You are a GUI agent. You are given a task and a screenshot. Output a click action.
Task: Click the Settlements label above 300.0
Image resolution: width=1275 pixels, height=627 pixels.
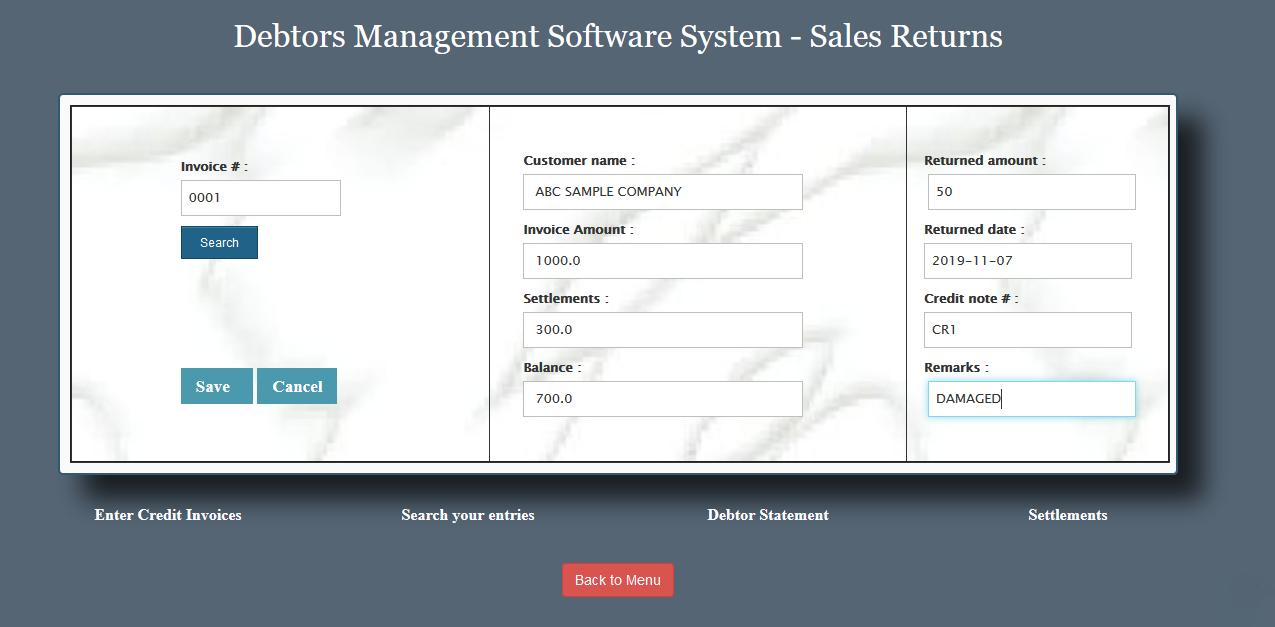[565, 299]
